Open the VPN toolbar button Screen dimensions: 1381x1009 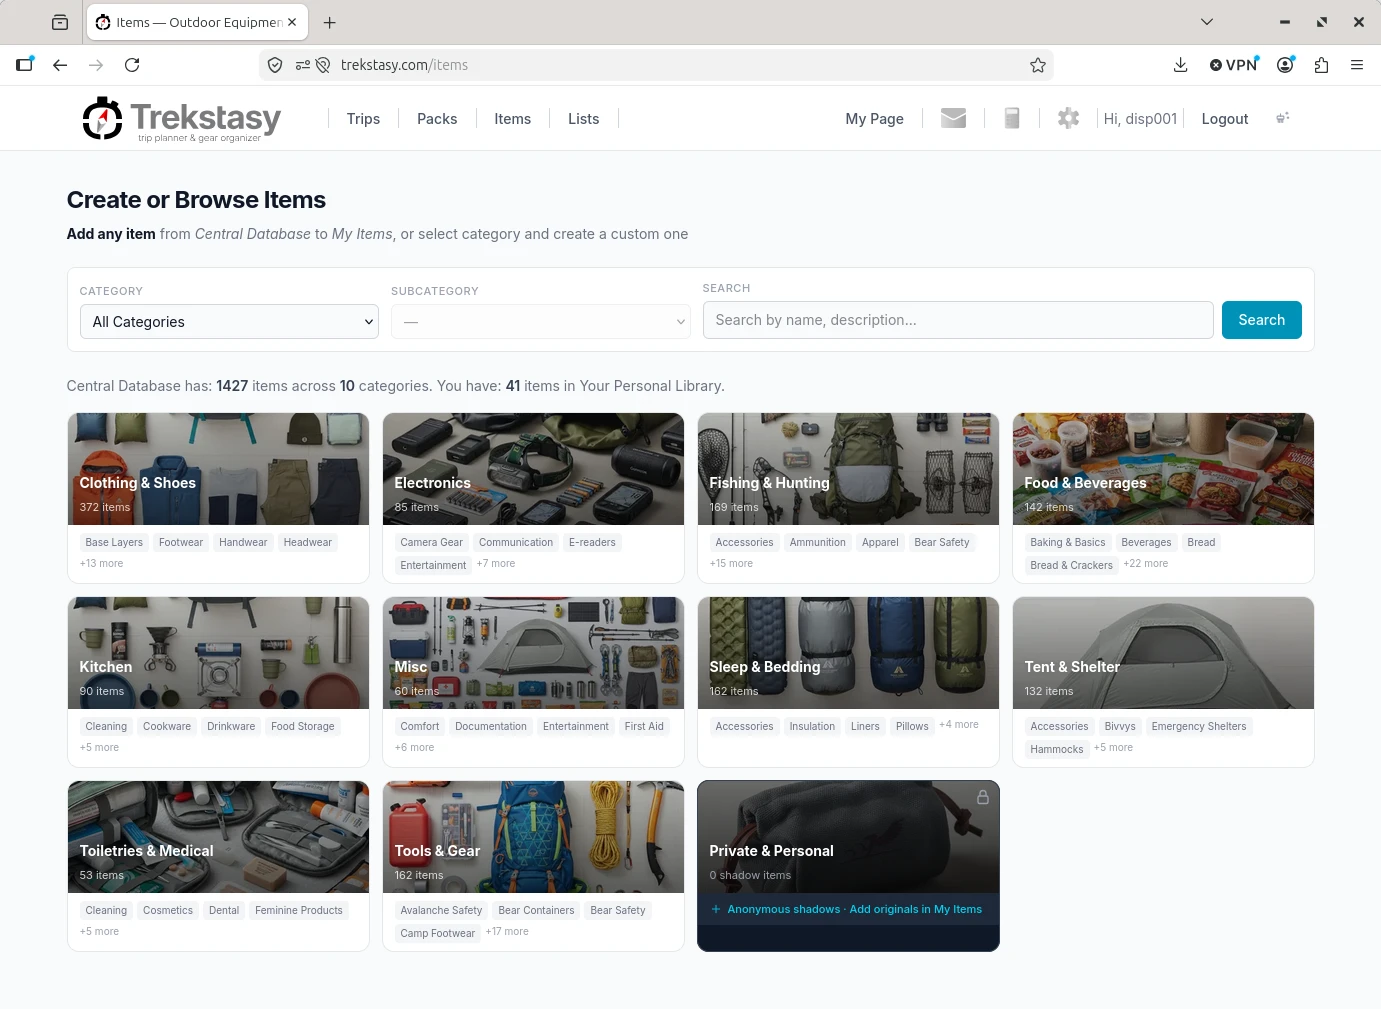(1233, 65)
